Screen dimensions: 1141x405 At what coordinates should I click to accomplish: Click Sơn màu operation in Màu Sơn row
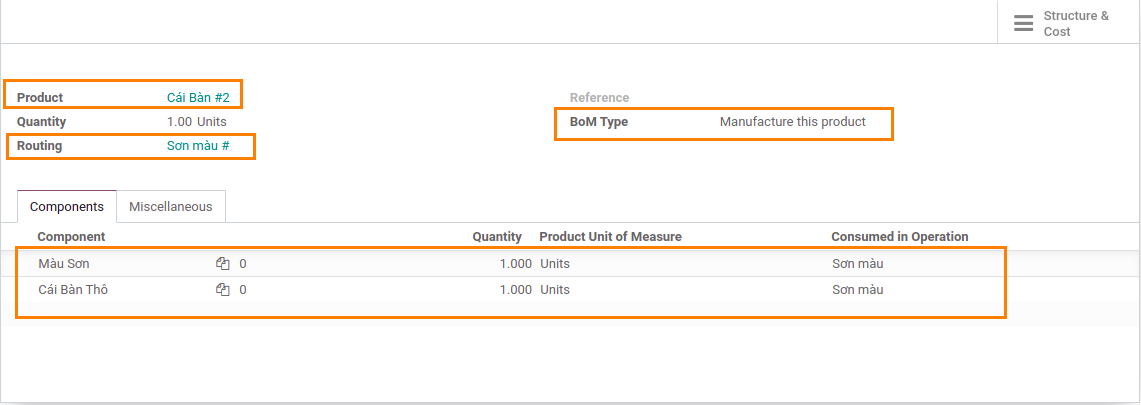click(857, 264)
